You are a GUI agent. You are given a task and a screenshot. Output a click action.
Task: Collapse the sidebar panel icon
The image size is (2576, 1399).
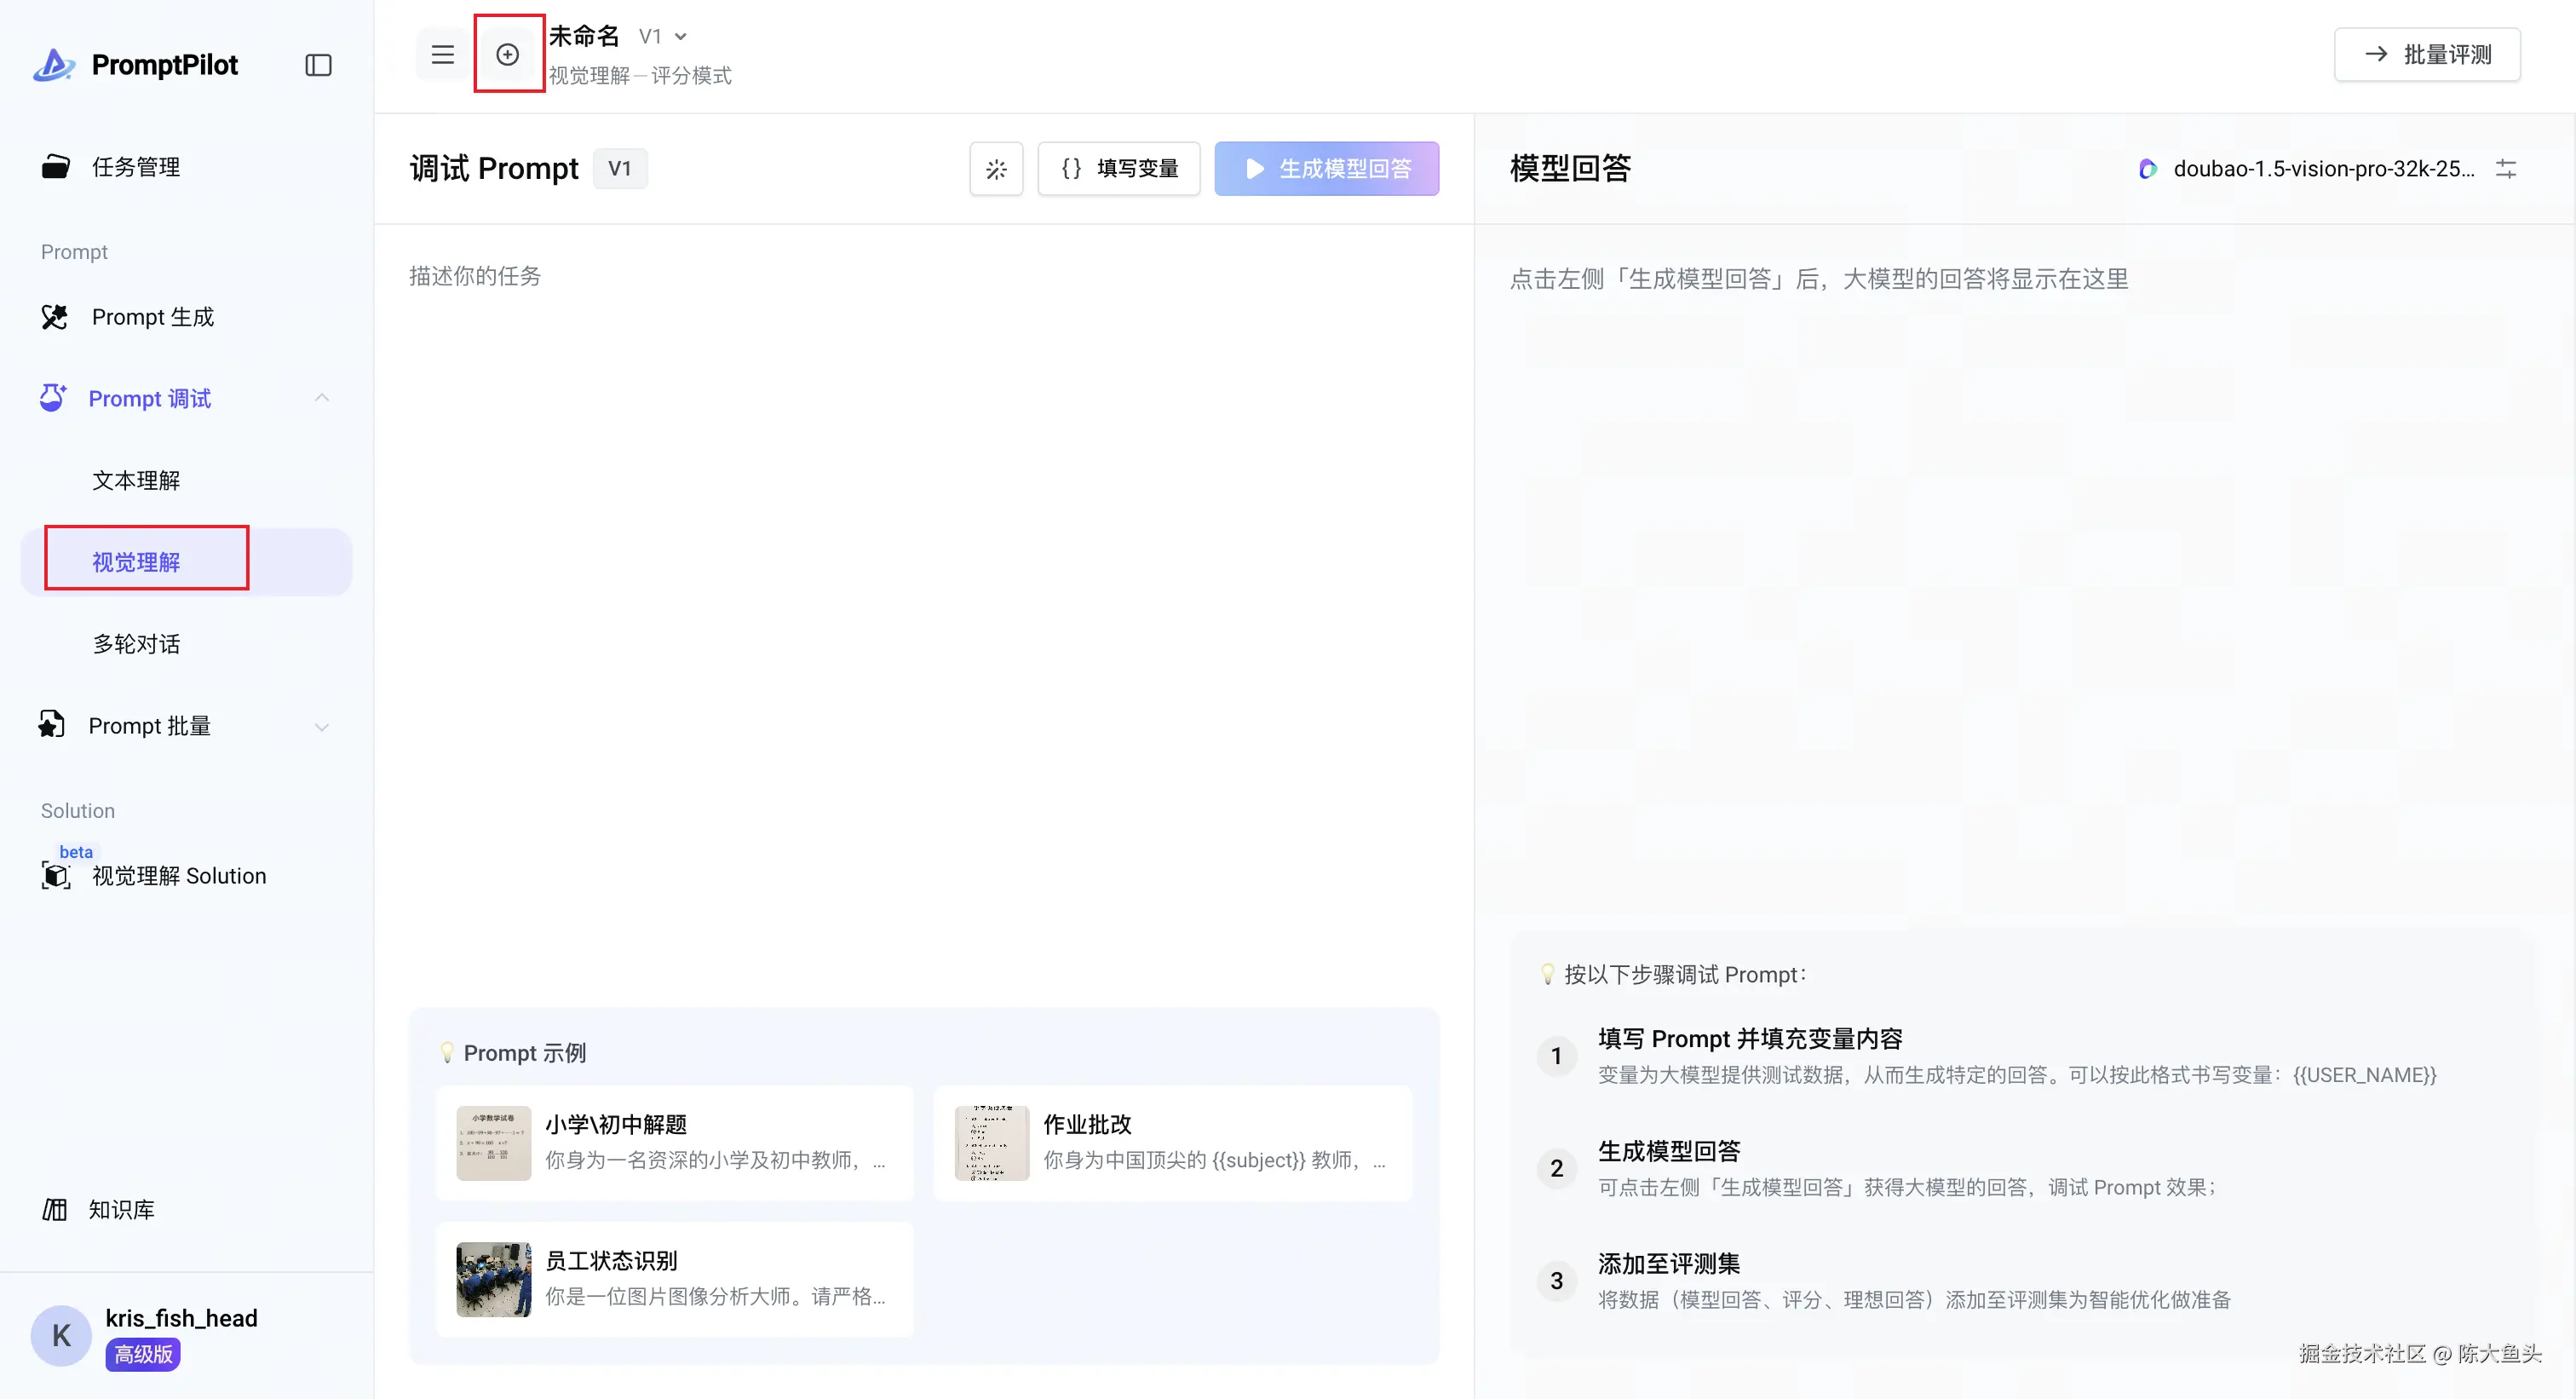pos(318,65)
